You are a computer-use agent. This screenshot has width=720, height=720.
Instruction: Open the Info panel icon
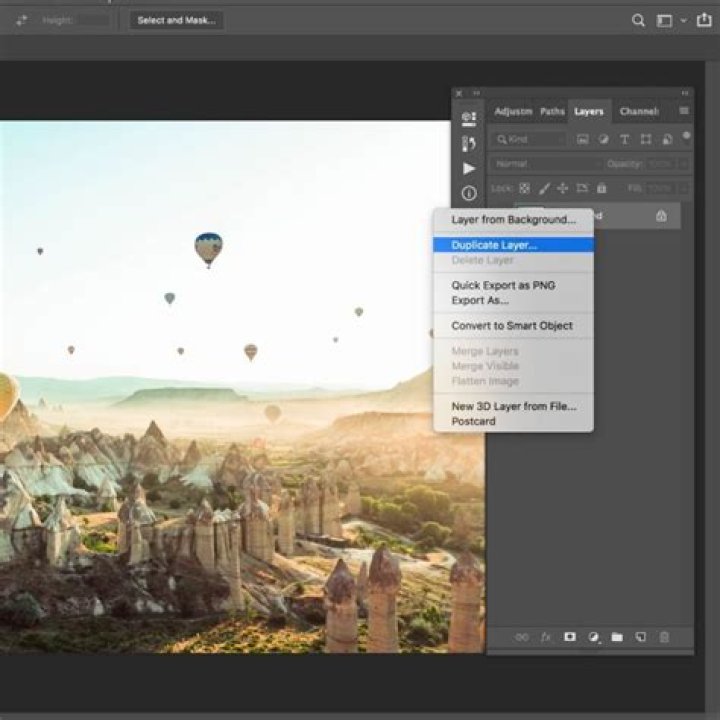468,193
